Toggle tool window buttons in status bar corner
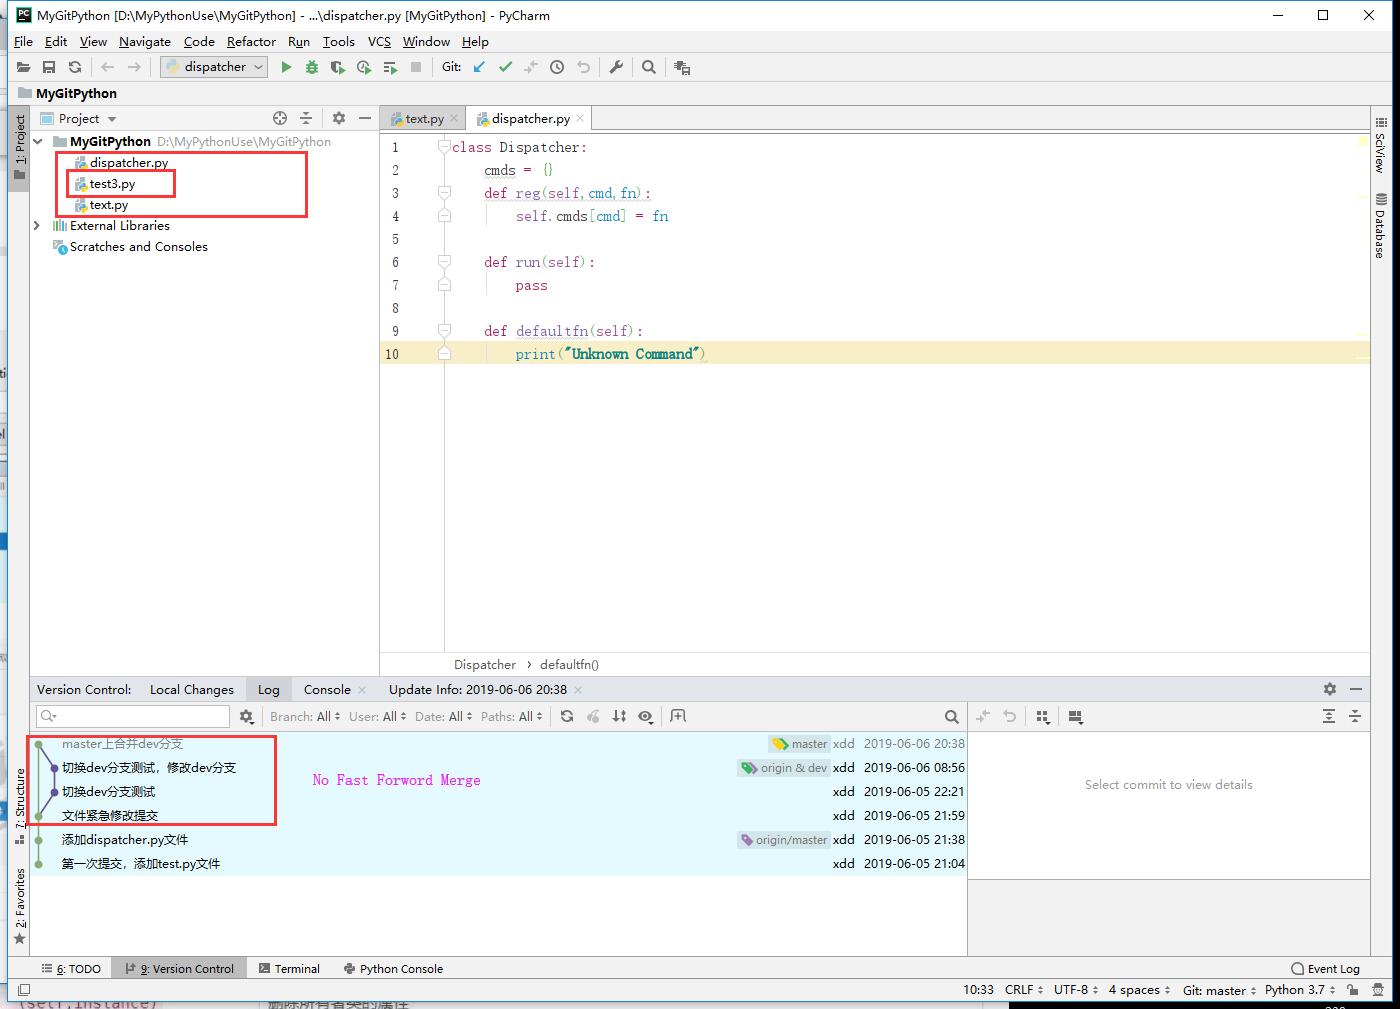Screen dimensions: 1400x1009 tap(23, 990)
